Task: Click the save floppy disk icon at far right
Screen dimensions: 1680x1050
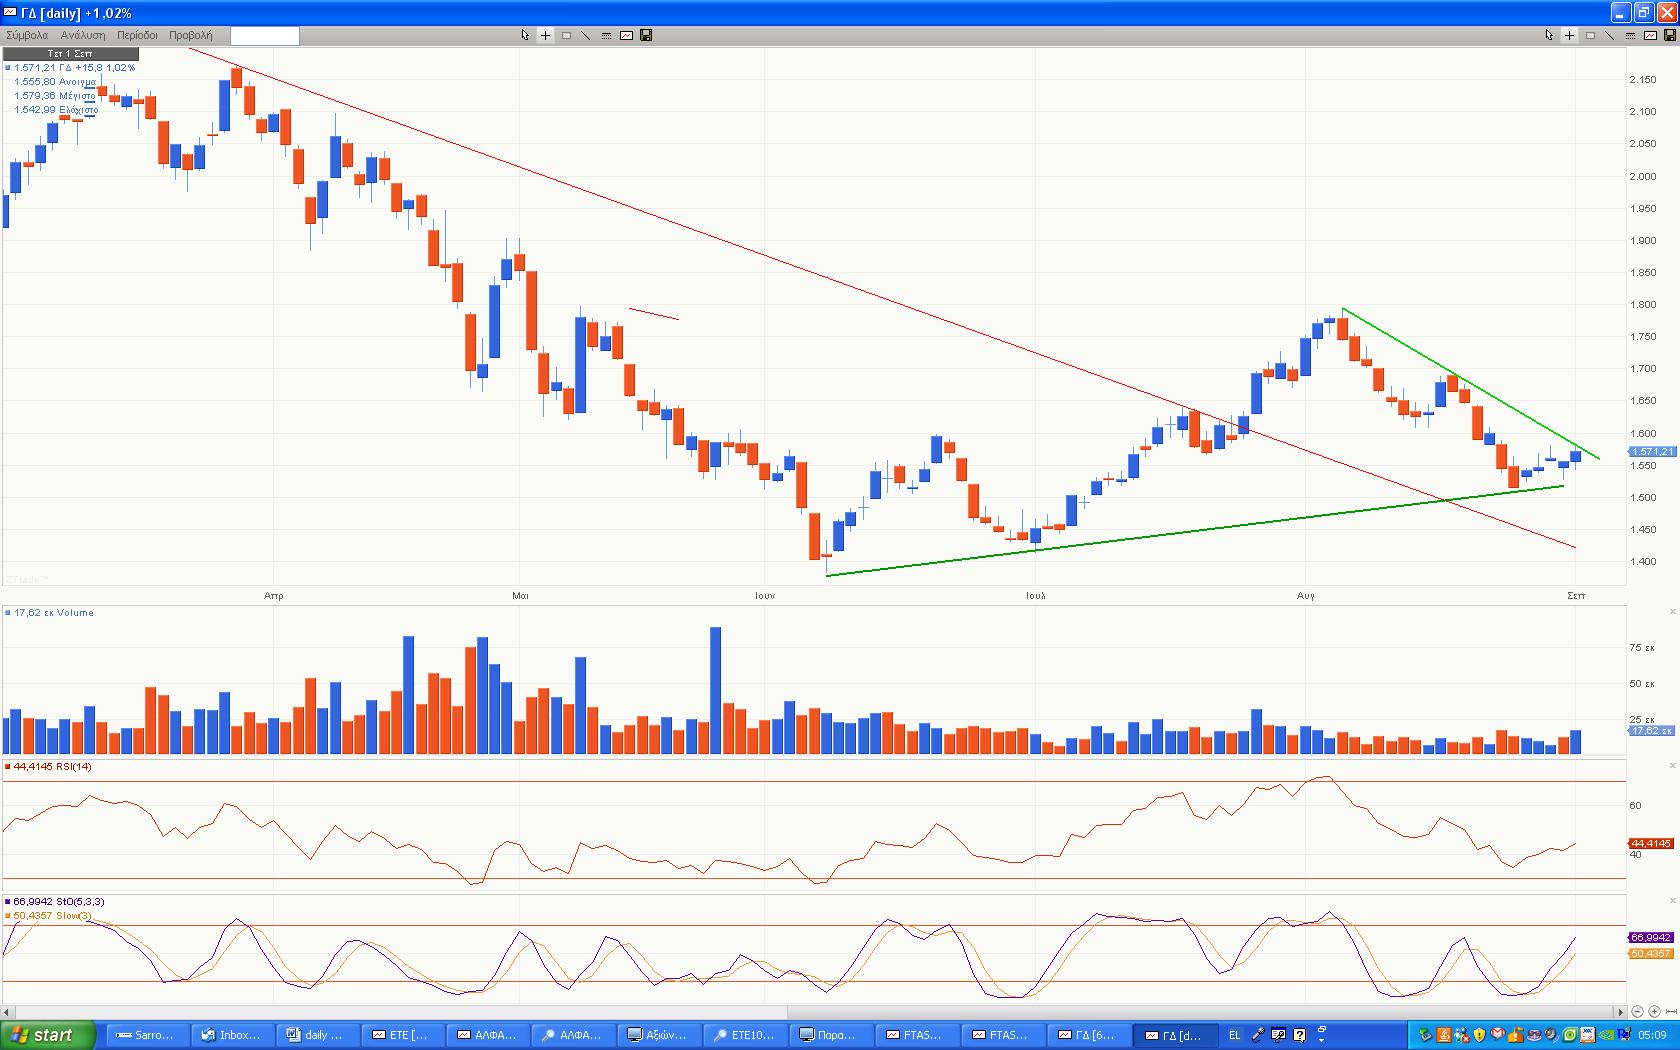Action: (x=1669, y=35)
